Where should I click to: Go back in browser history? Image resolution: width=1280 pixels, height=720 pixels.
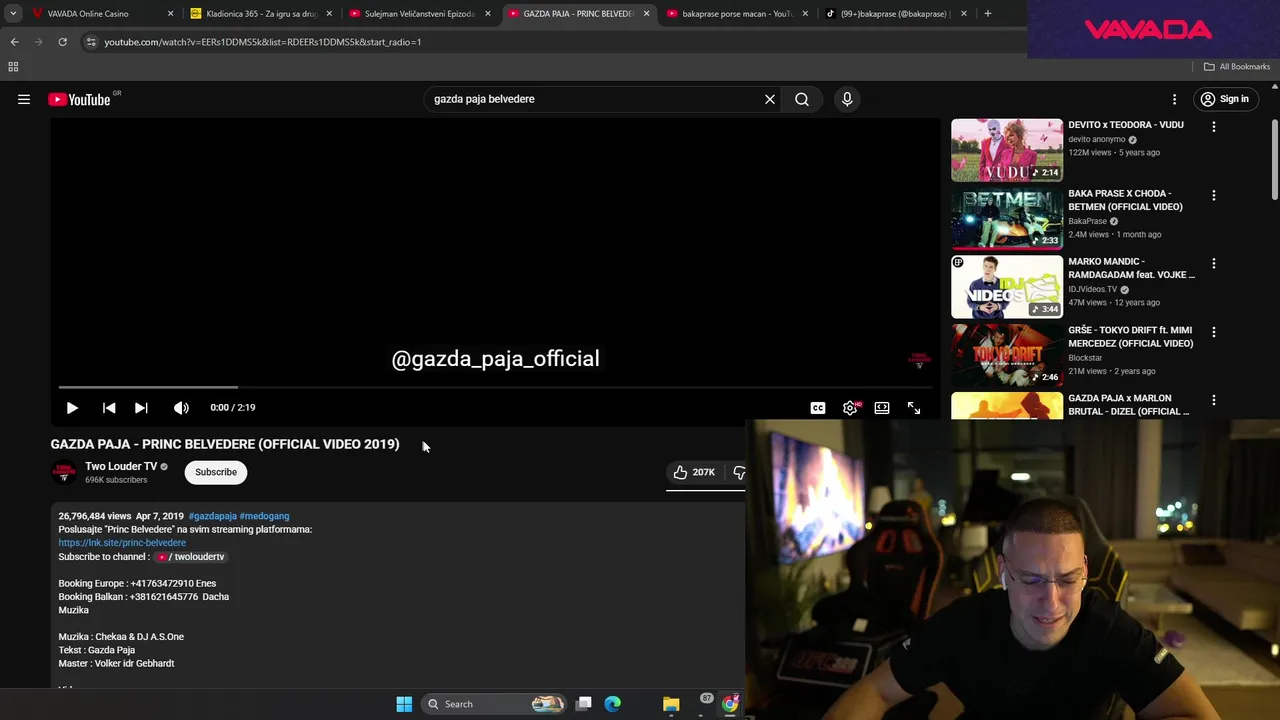[14, 42]
